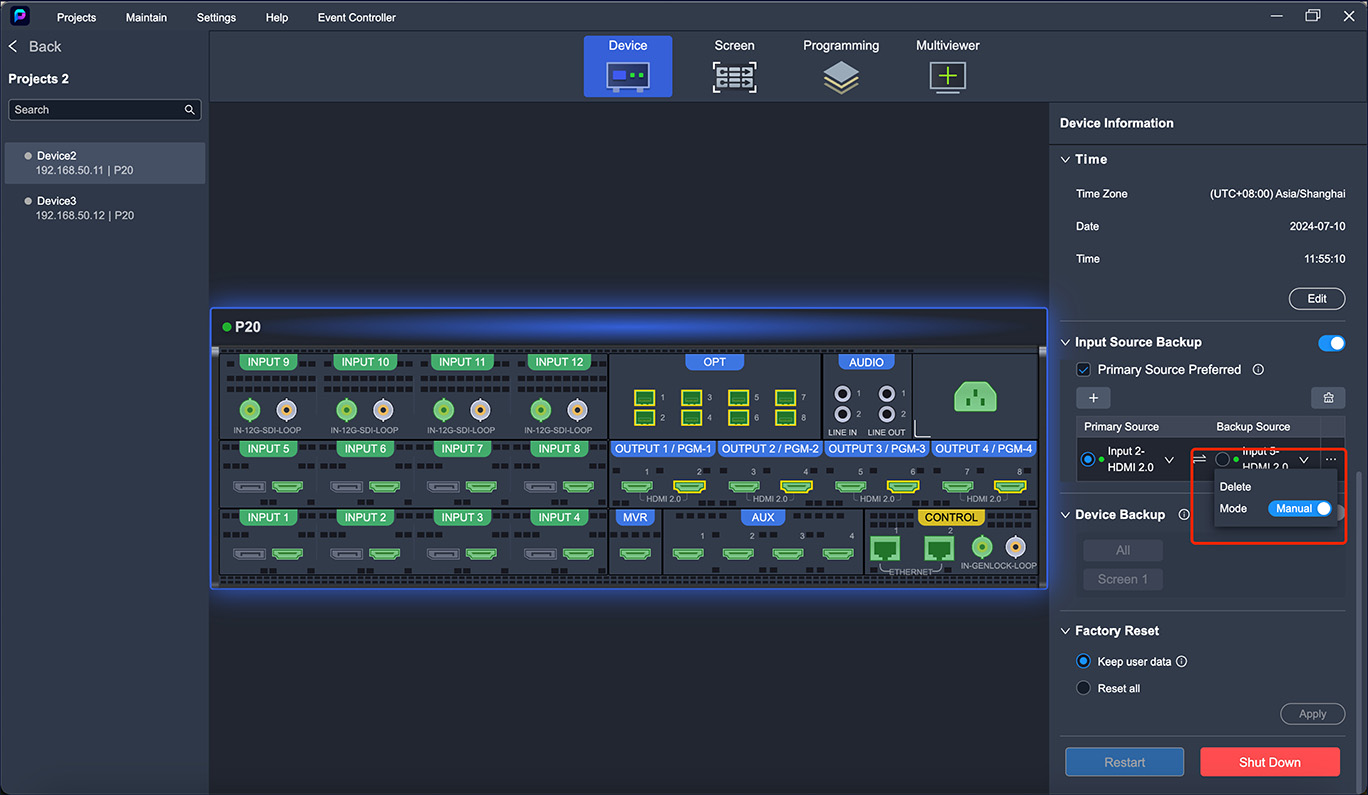Select OPT port 1

[644, 398]
